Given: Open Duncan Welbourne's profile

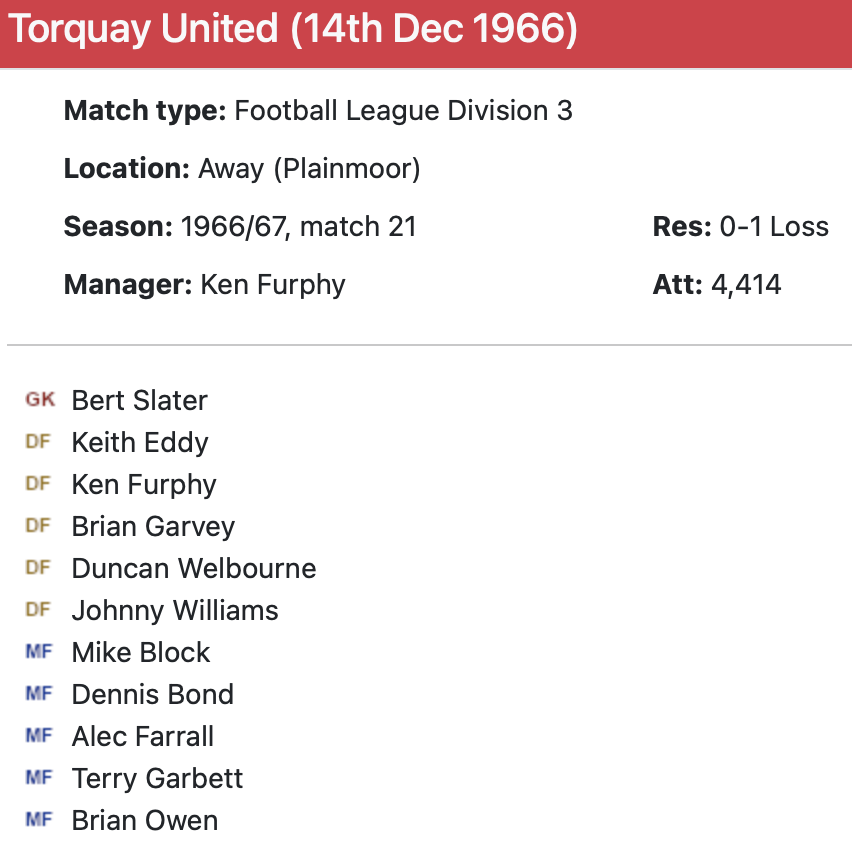Looking at the screenshot, I should click(193, 568).
